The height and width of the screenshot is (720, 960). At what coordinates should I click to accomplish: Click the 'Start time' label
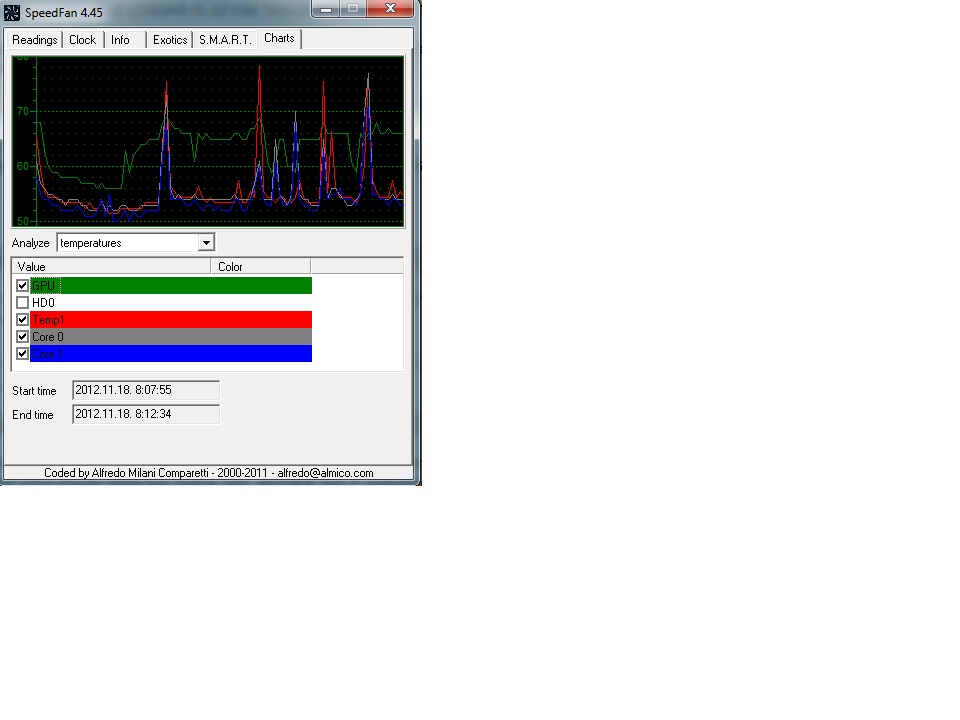tap(34, 391)
